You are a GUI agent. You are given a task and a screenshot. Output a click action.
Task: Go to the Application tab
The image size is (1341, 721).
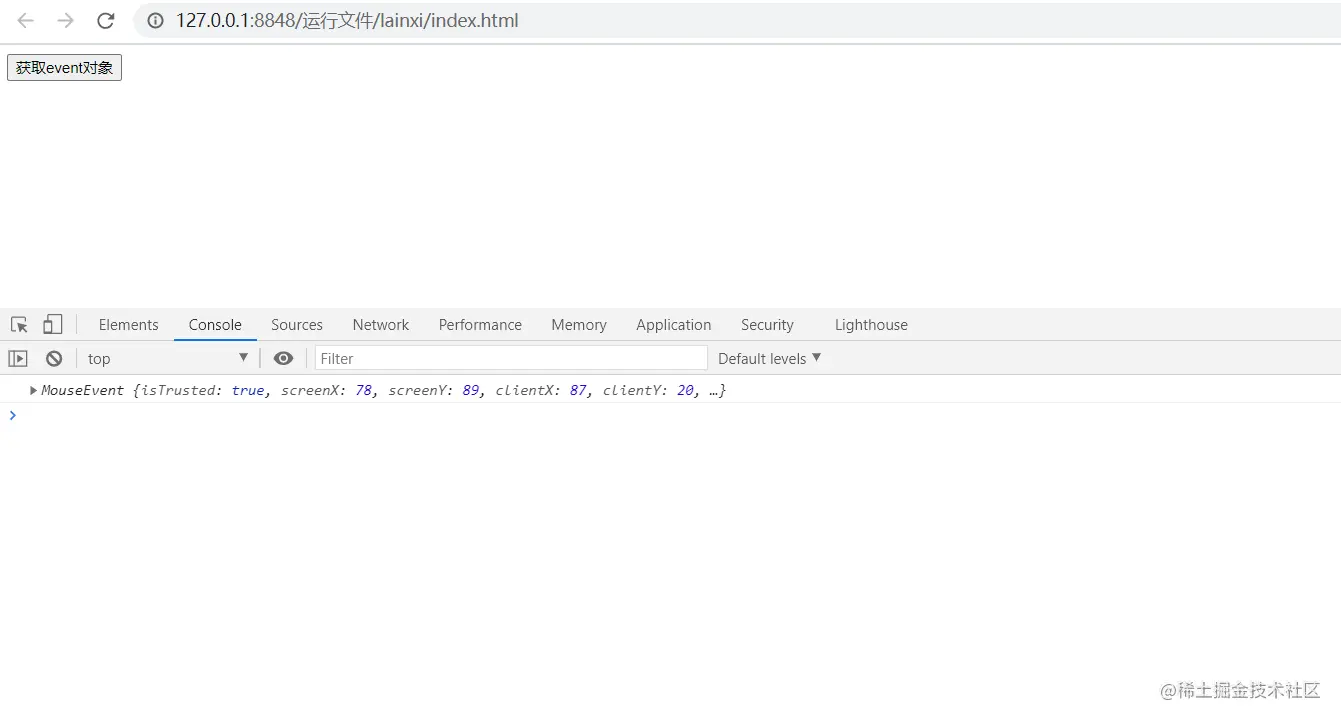674,325
